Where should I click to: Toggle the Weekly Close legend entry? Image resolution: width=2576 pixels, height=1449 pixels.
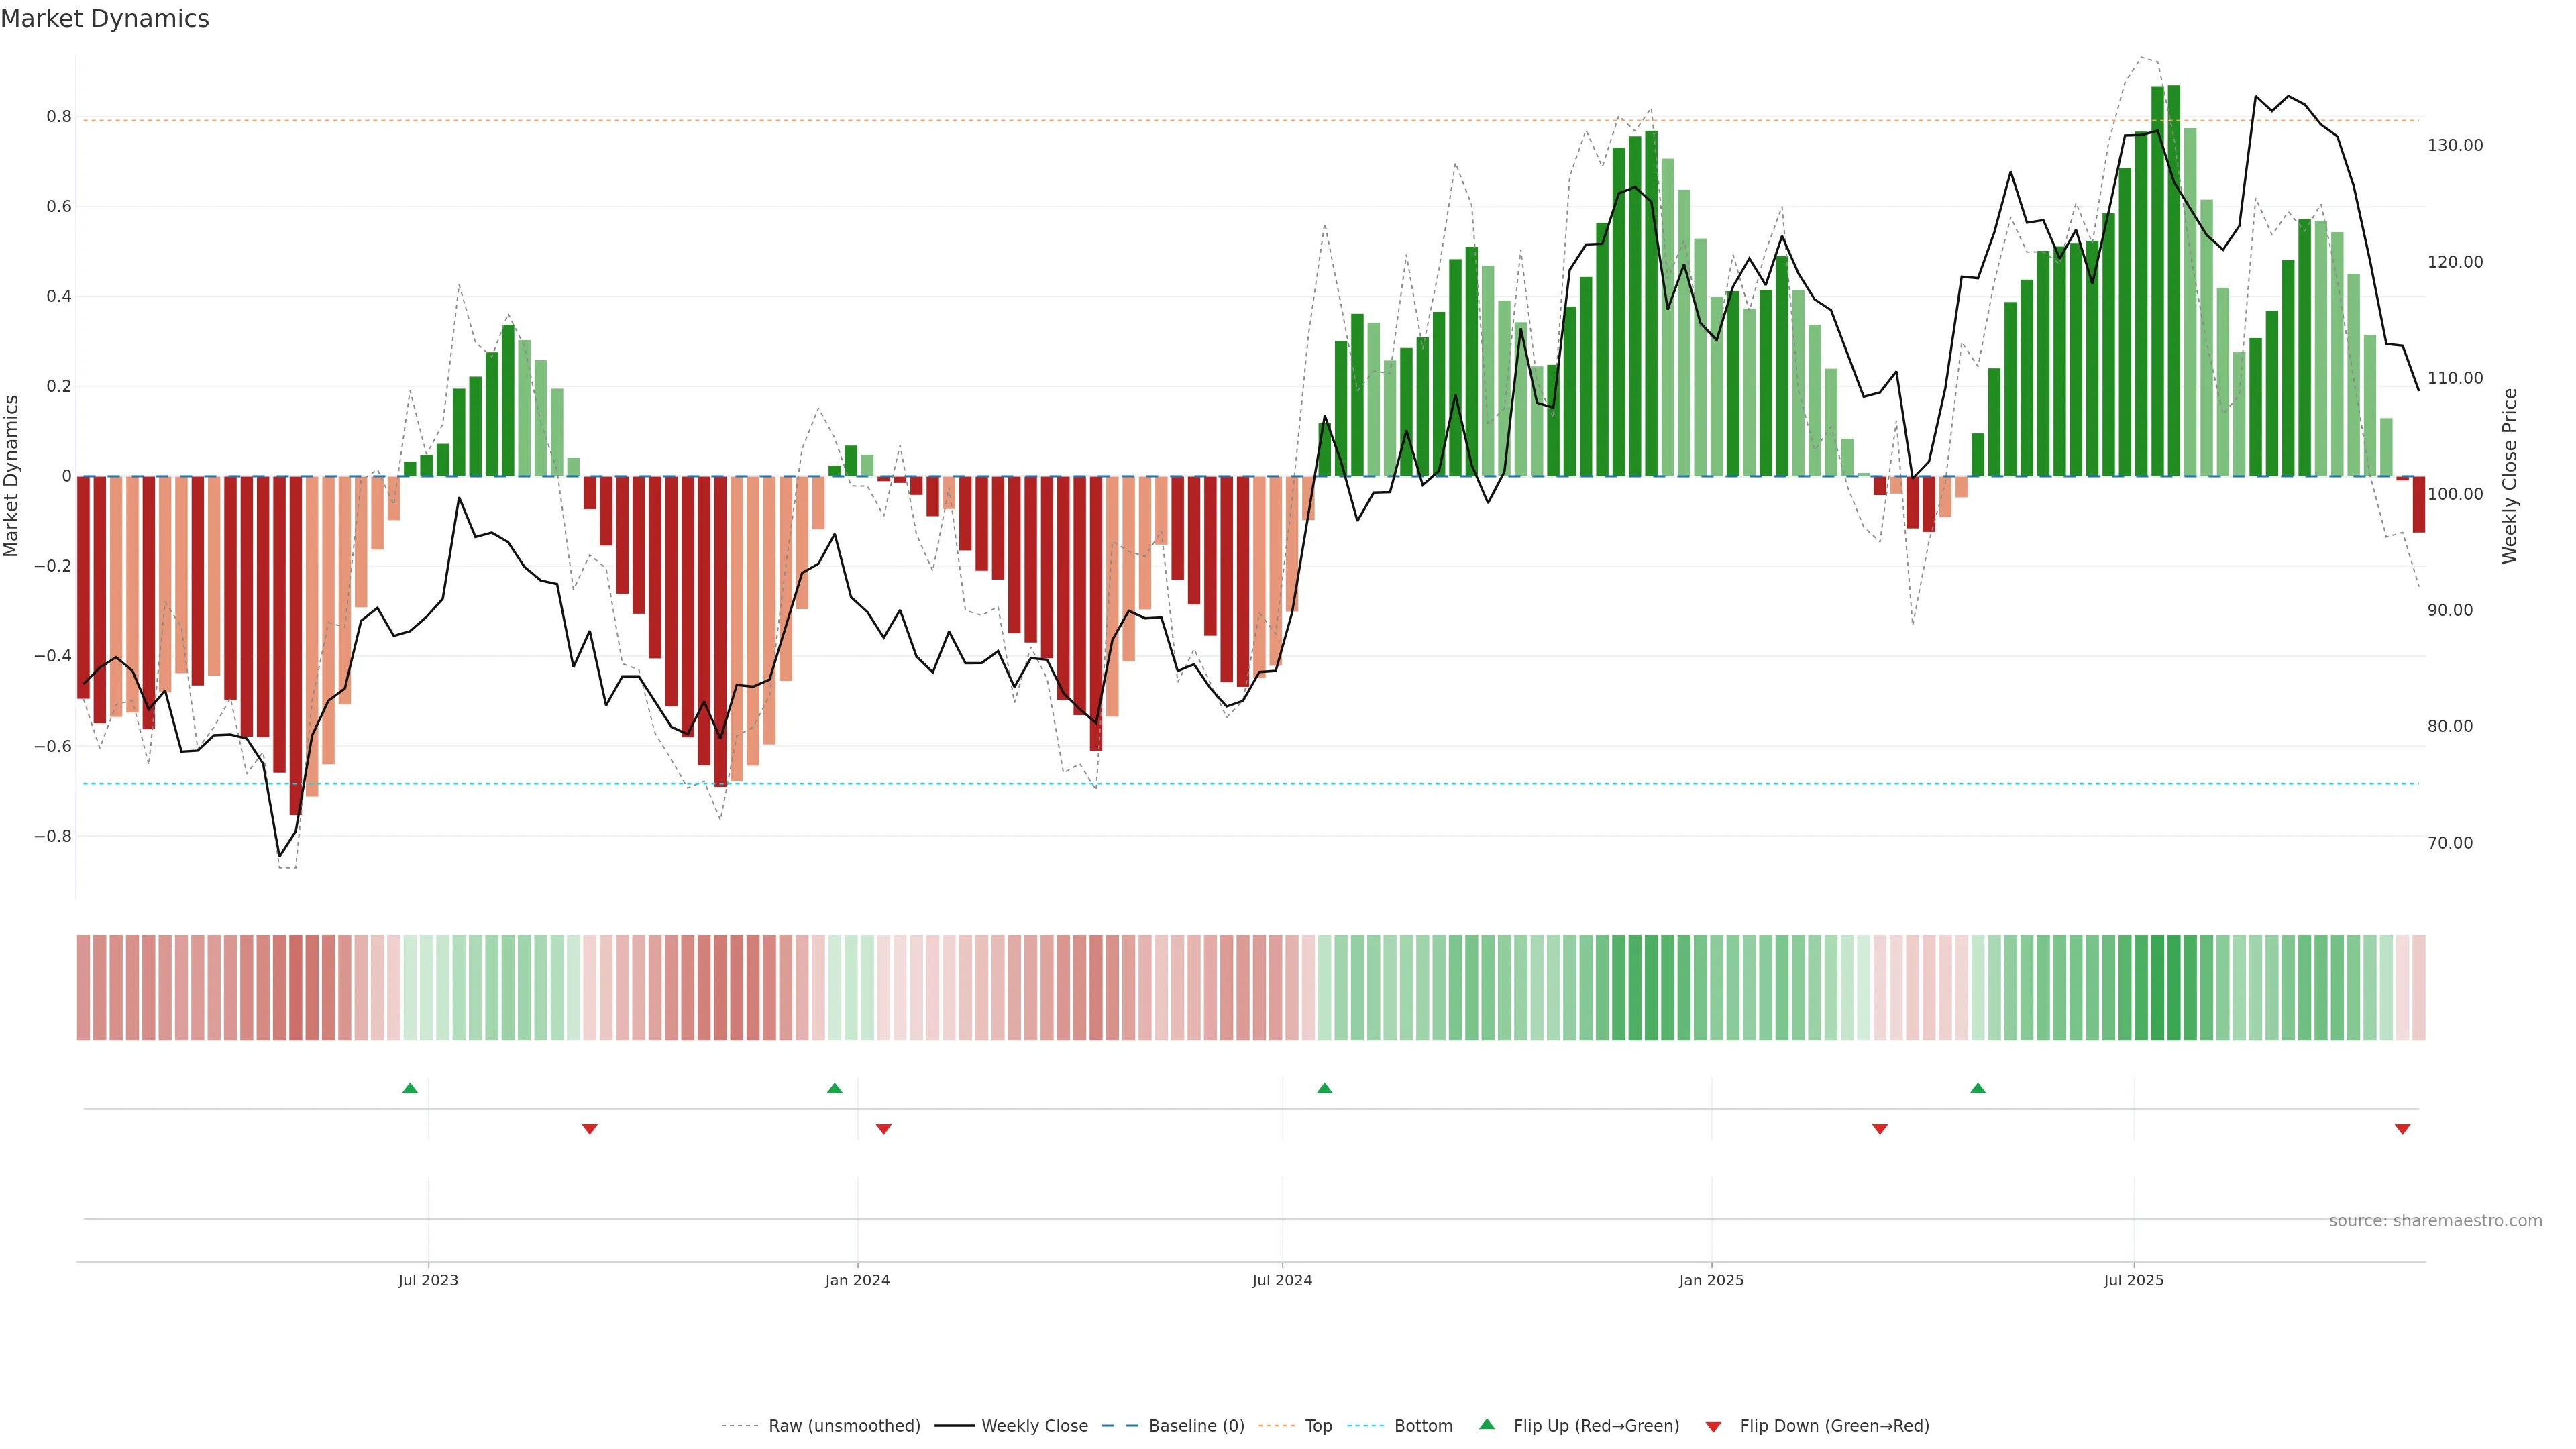point(1034,1426)
